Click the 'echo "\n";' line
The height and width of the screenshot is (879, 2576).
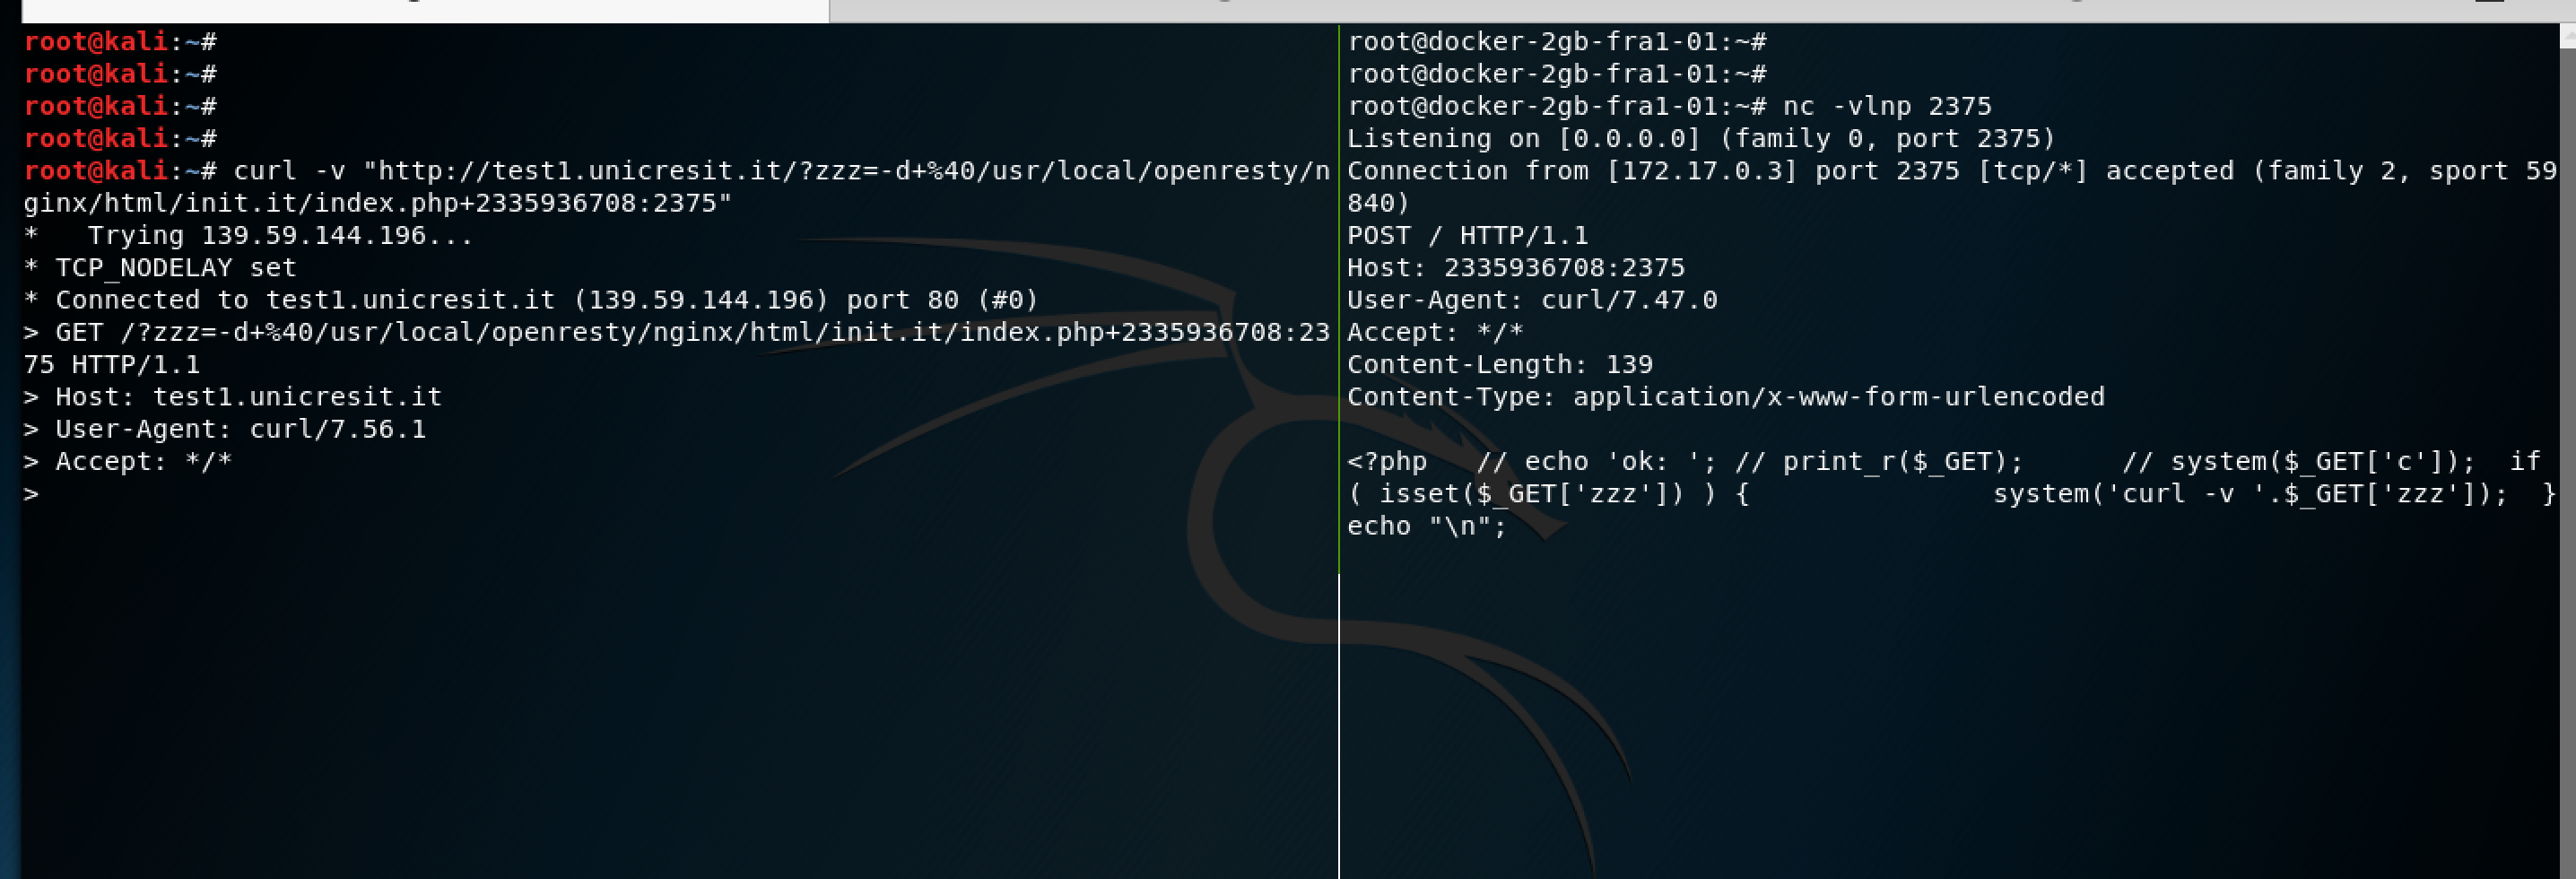(1426, 526)
